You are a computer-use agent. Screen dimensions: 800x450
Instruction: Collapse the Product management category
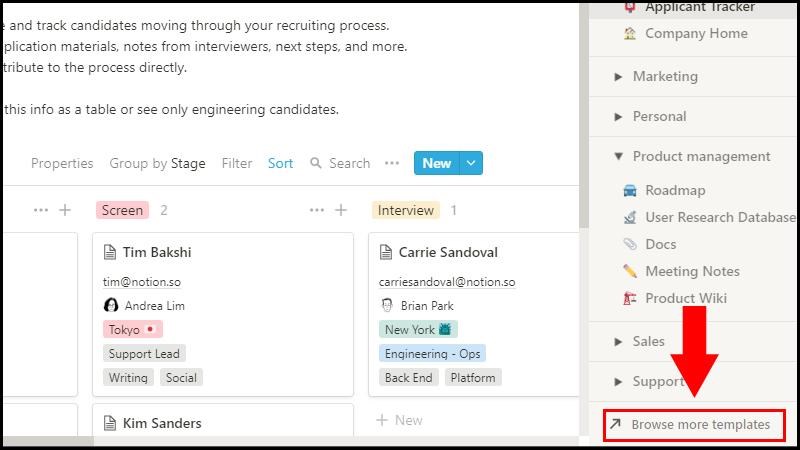click(619, 156)
